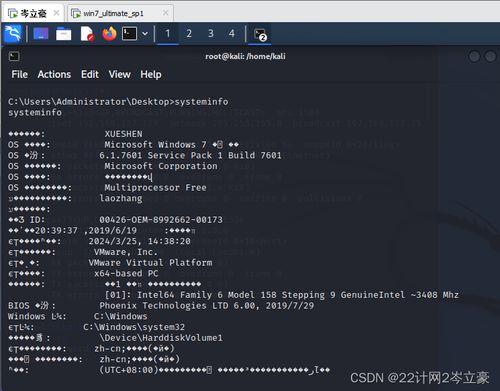500x391 pixels.
Task: Click the \Device\HarddiskVolume1 text
Action: 161,338
